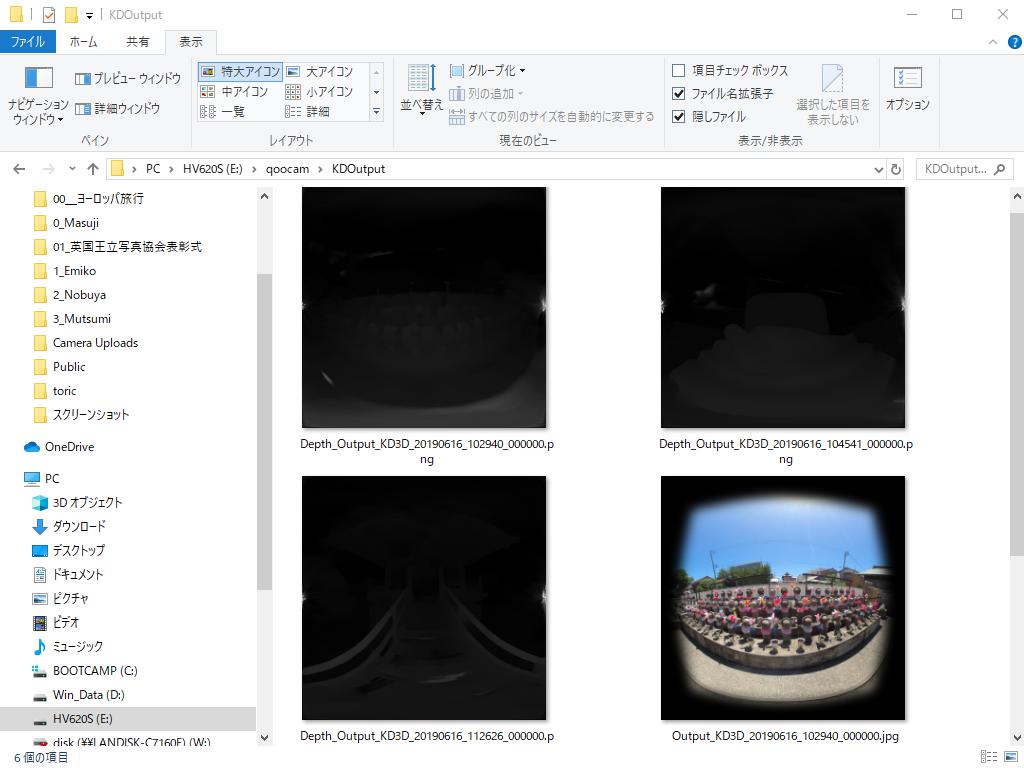
Task: Select Extra Large Icons (特大アイコン) layout
Action: coord(240,71)
